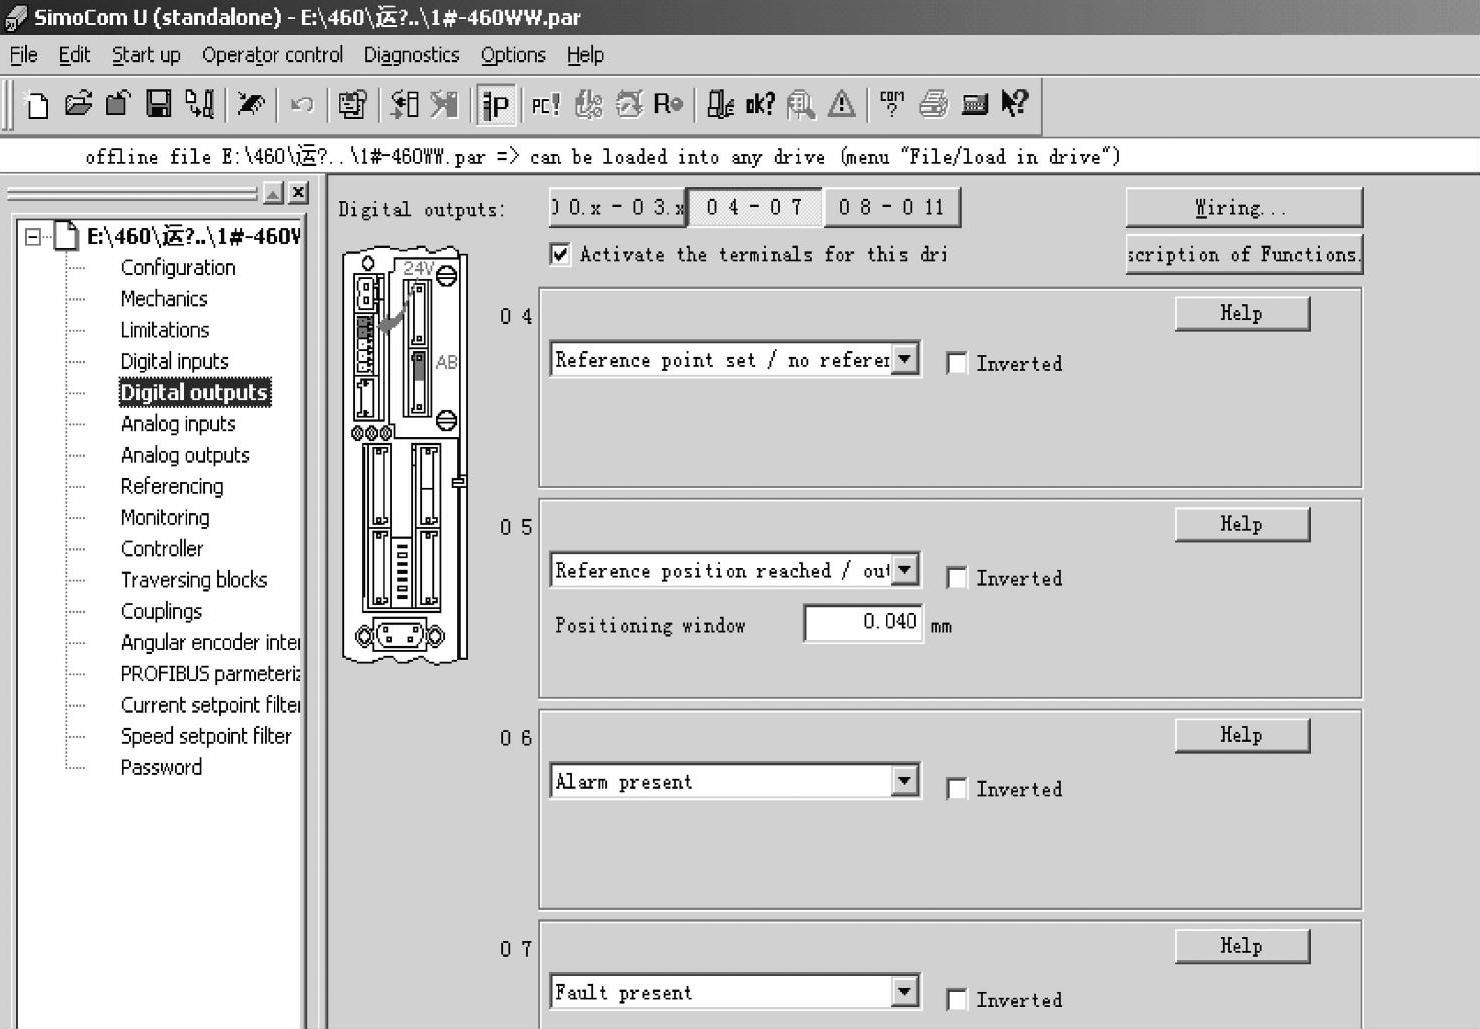
Task: Open the Start up menu
Action: click(146, 55)
